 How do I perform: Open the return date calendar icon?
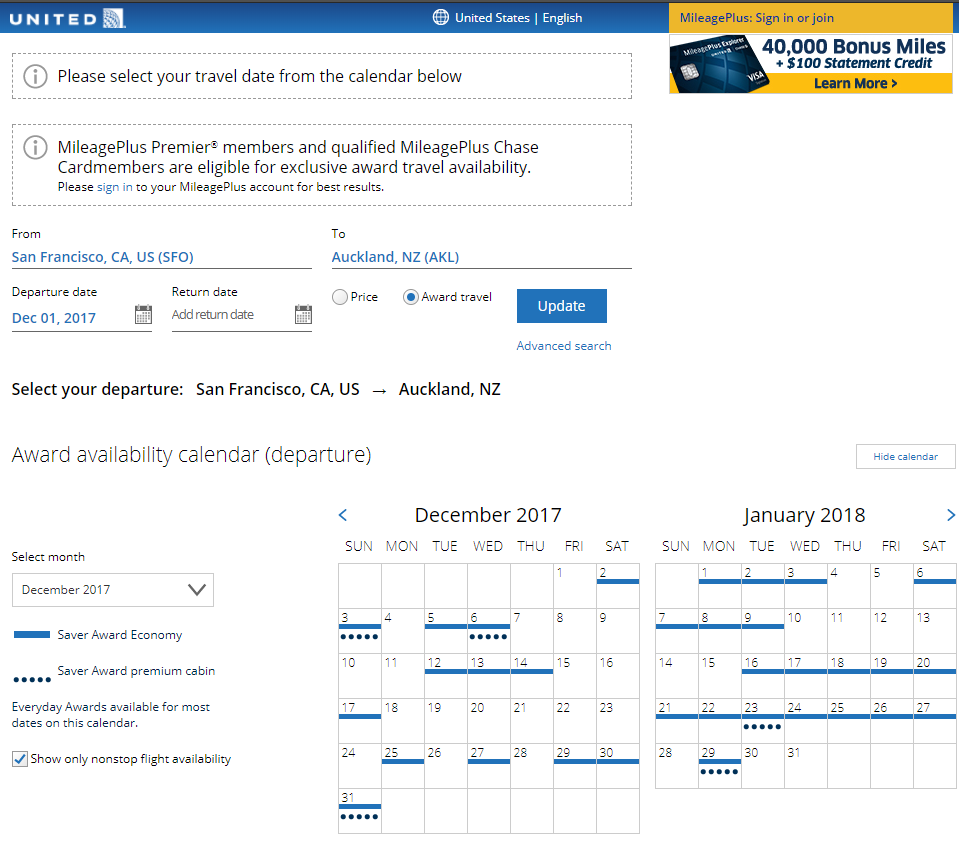(x=303, y=314)
